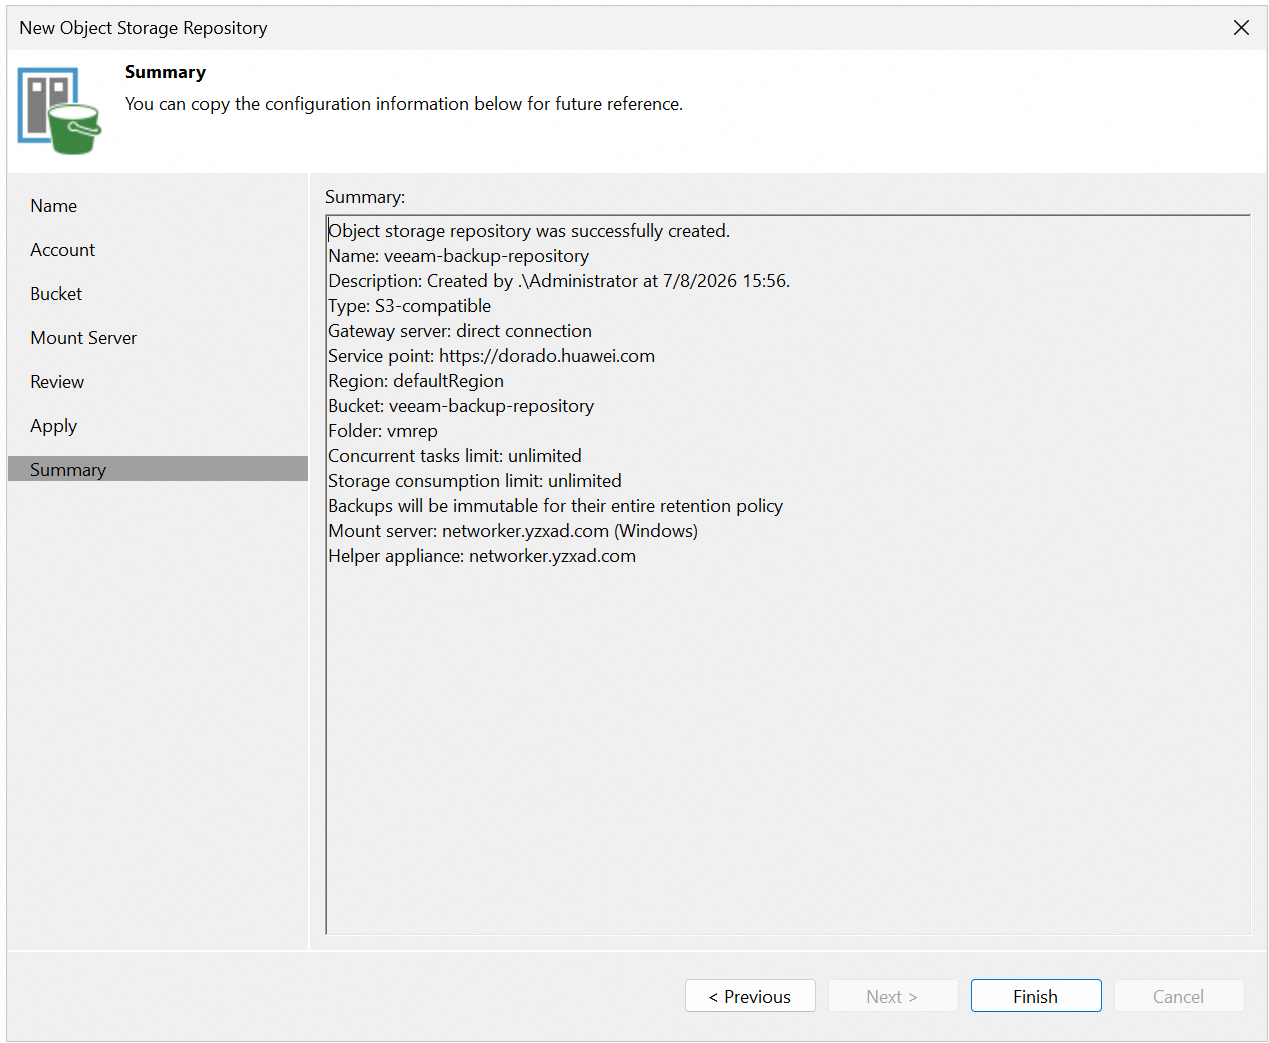Click the Service point dorado.huawei.com line
Screen dimensions: 1269x1043
491,356
